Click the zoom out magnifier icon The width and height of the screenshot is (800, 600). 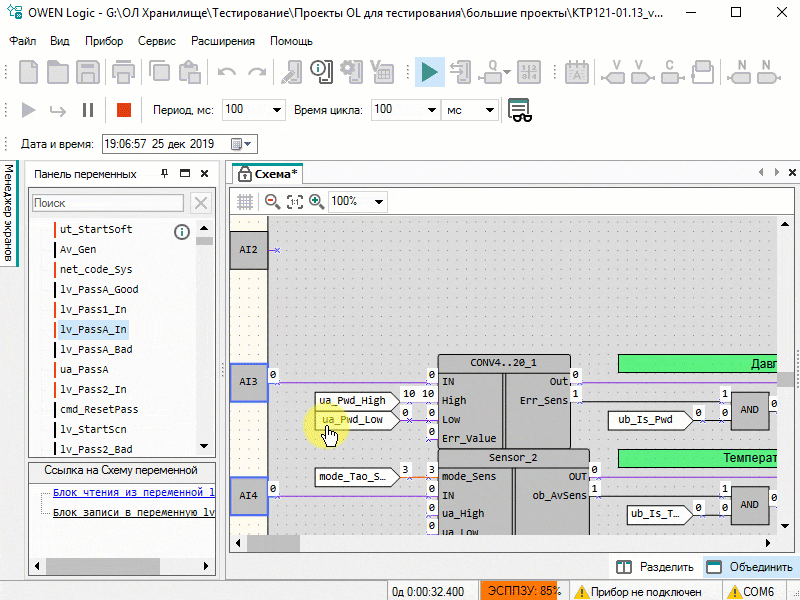pos(272,201)
